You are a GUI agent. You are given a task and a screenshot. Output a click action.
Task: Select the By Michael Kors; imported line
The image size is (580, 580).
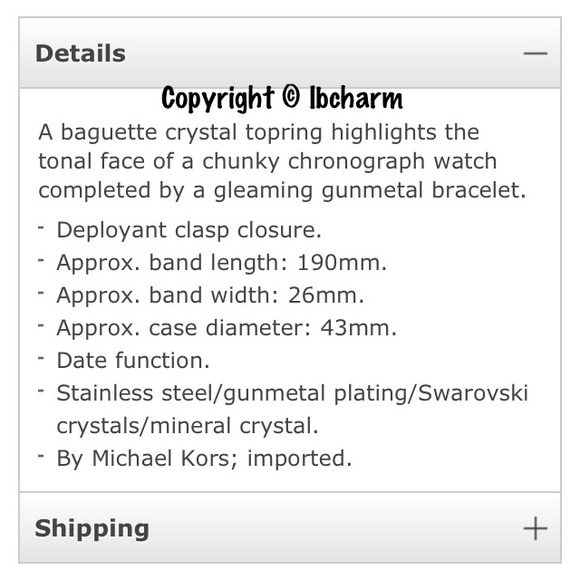coord(204,458)
